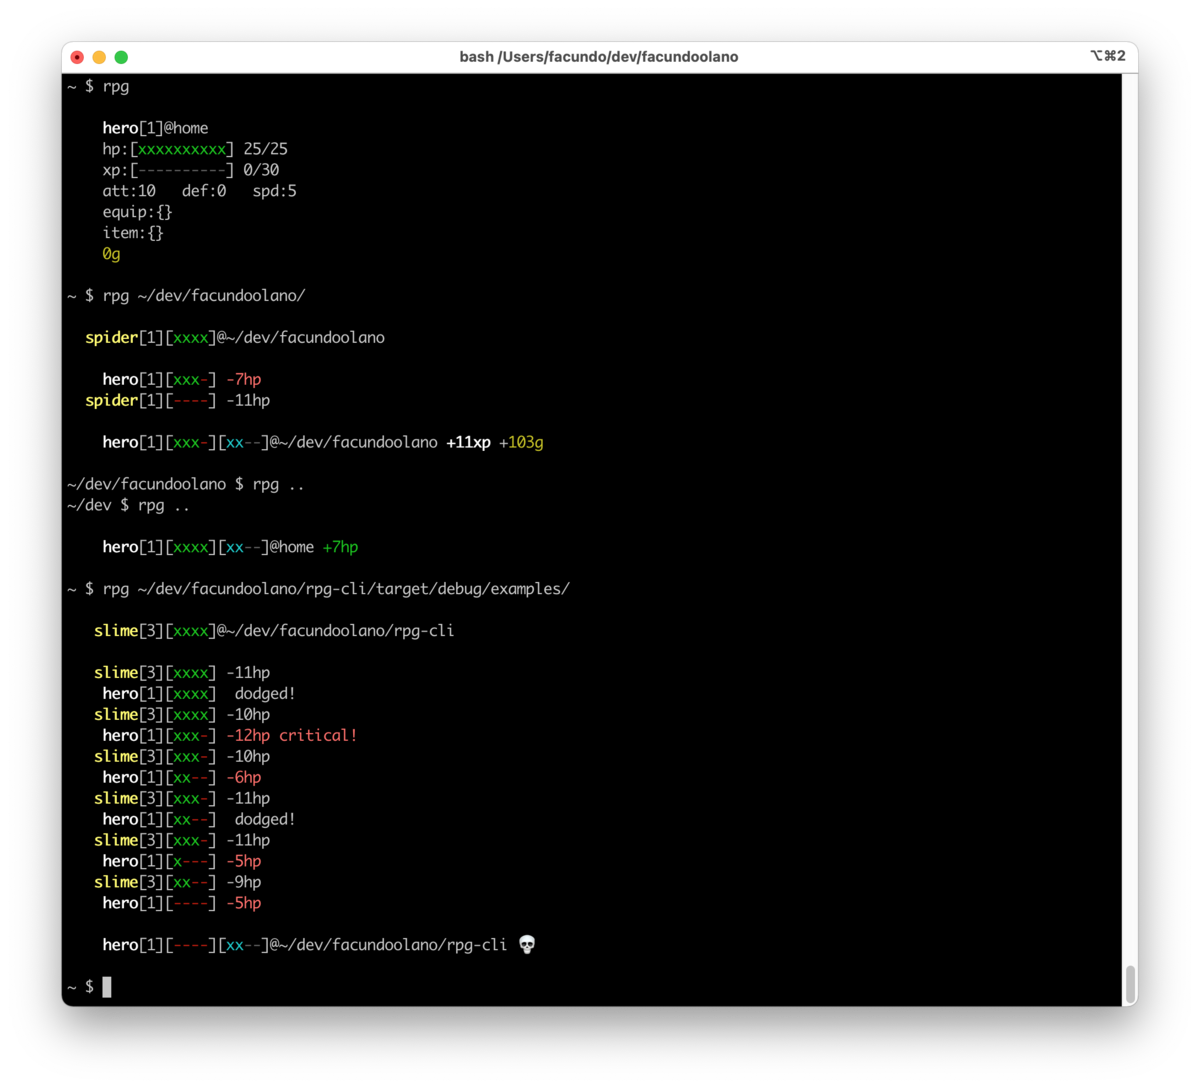Click the red close traffic light
Viewport: 1200px width, 1088px height.
pyautogui.click(x=76, y=57)
